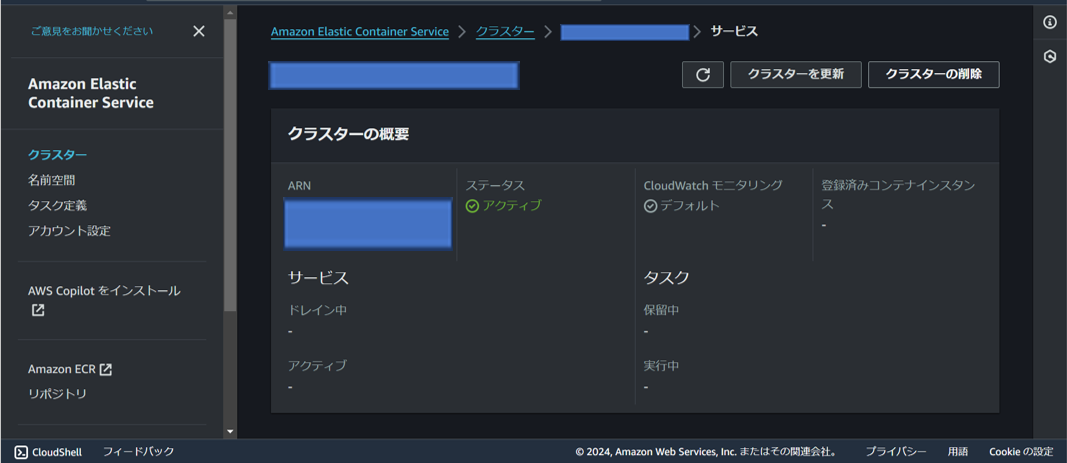The width and height of the screenshot is (1067, 463).
Task: Open AWS Copilot をインストール link
Action: click(104, 291)
